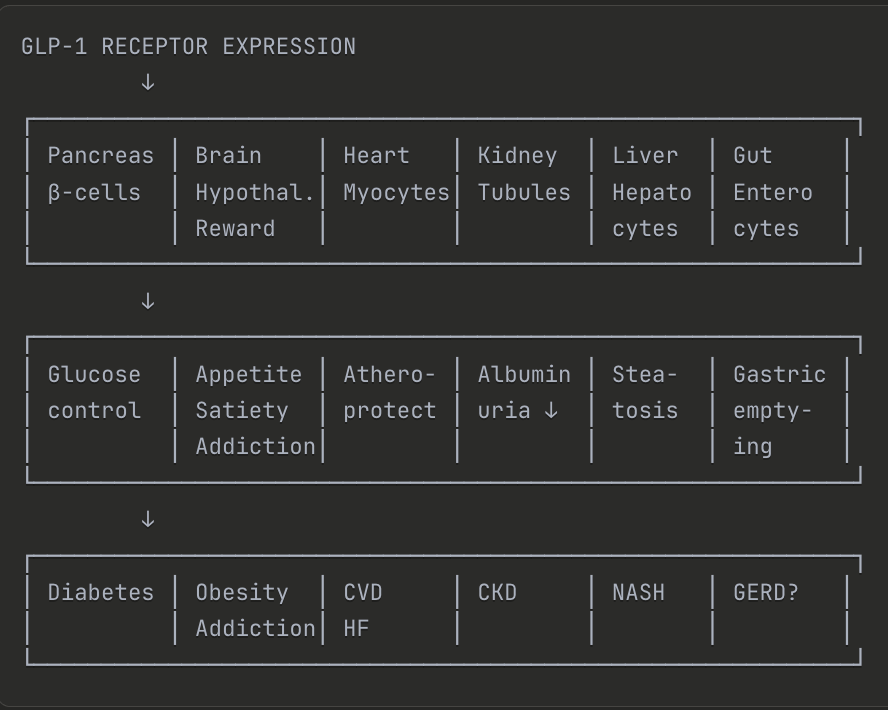Click the Gastric label
The width and height of the screenshot is (888, 710).
779,374
